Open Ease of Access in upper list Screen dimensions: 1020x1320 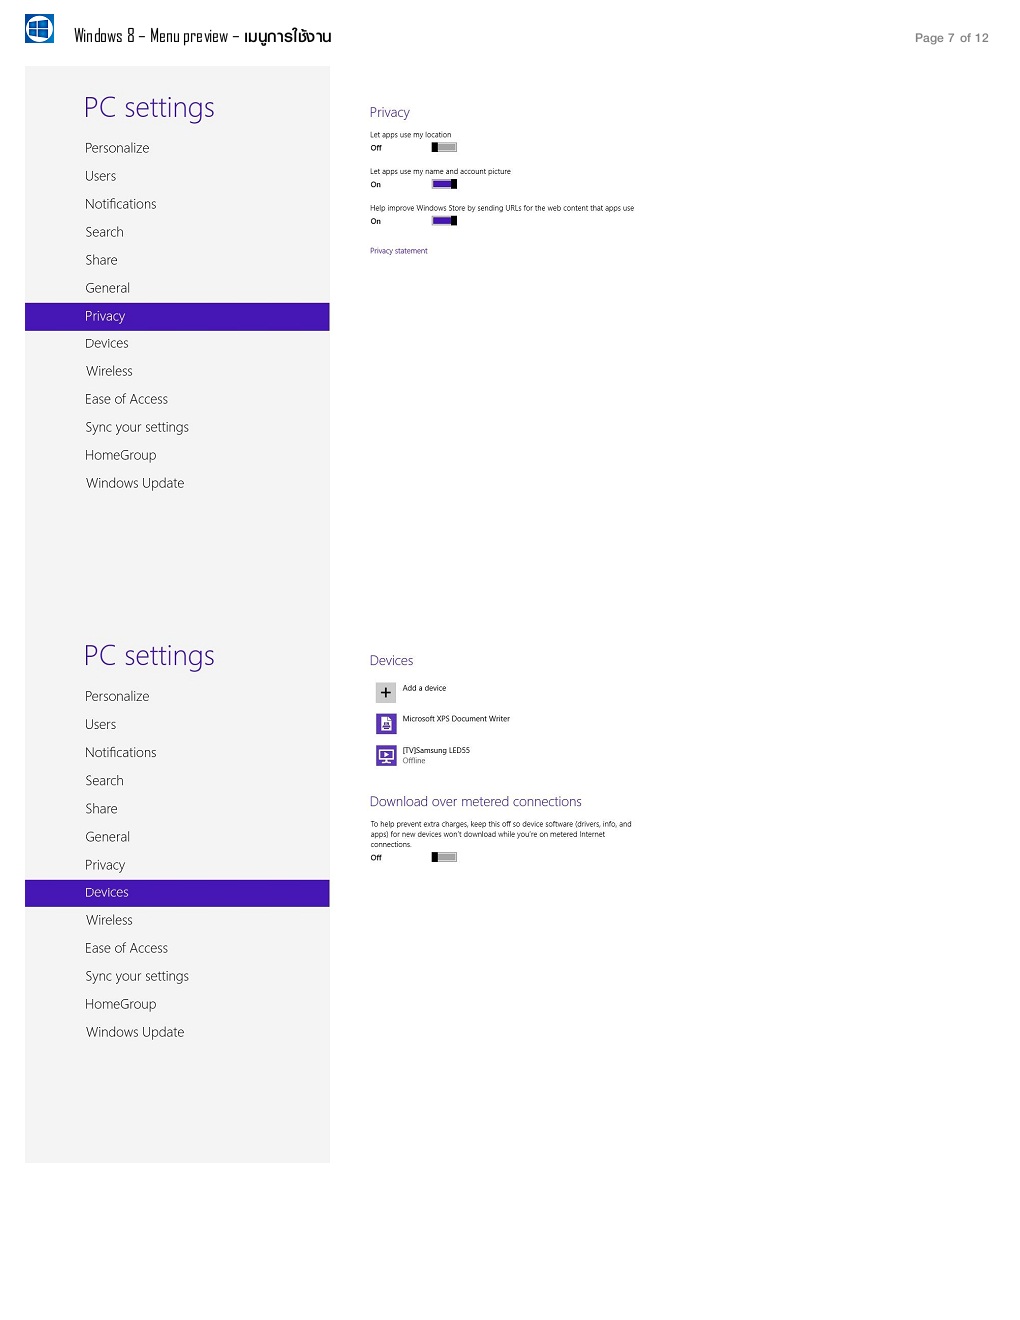pyautogui.click(x=126, y=399)
